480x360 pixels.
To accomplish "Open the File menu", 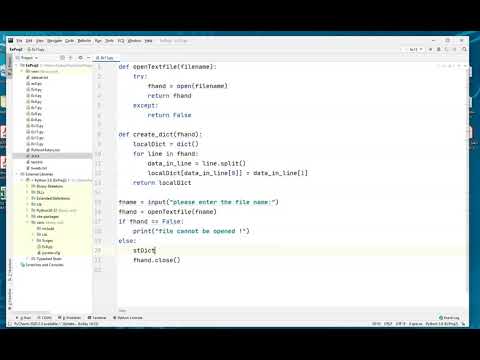I will click(19, 41).
